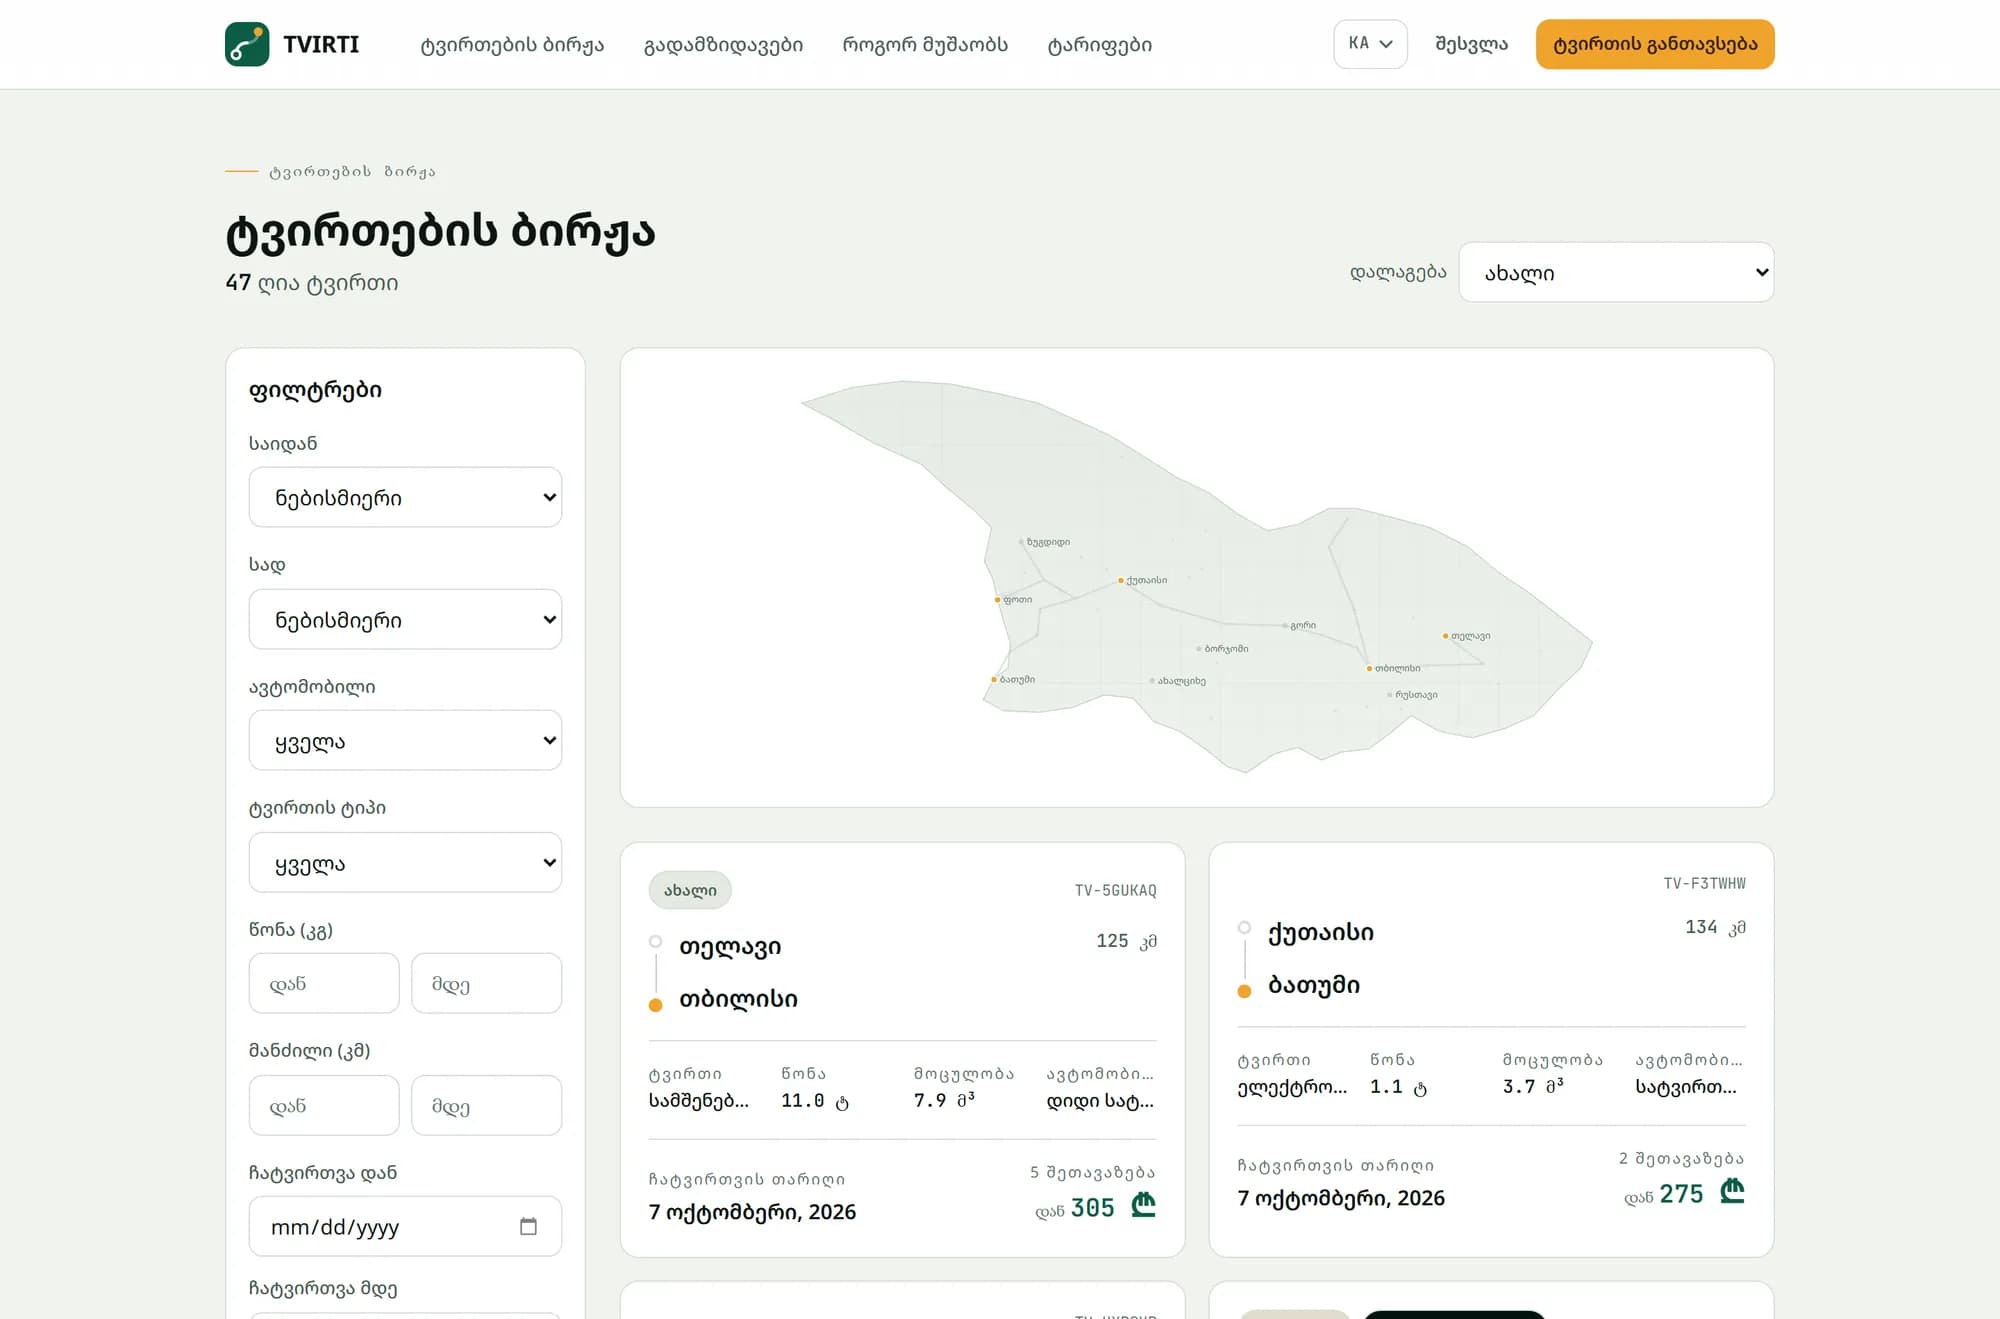The width and height of the screenshot is (2000, 1319).
Task: Focus the მანძილი (კმ) მდე field
Action: click(x=486, y=1105)
